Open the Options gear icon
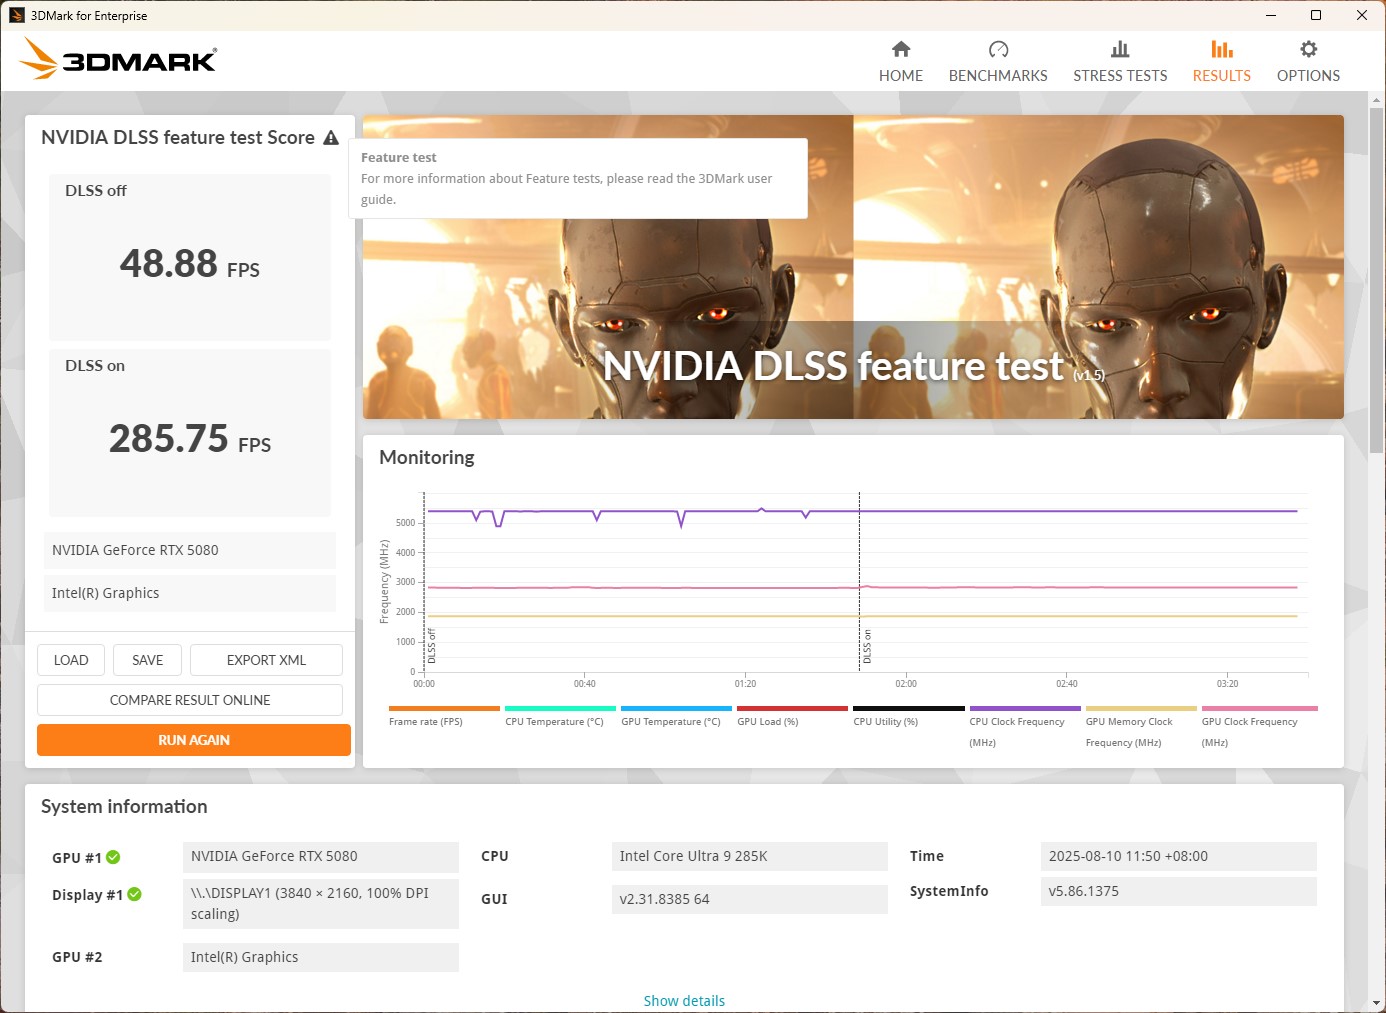 click(1307, 50)
